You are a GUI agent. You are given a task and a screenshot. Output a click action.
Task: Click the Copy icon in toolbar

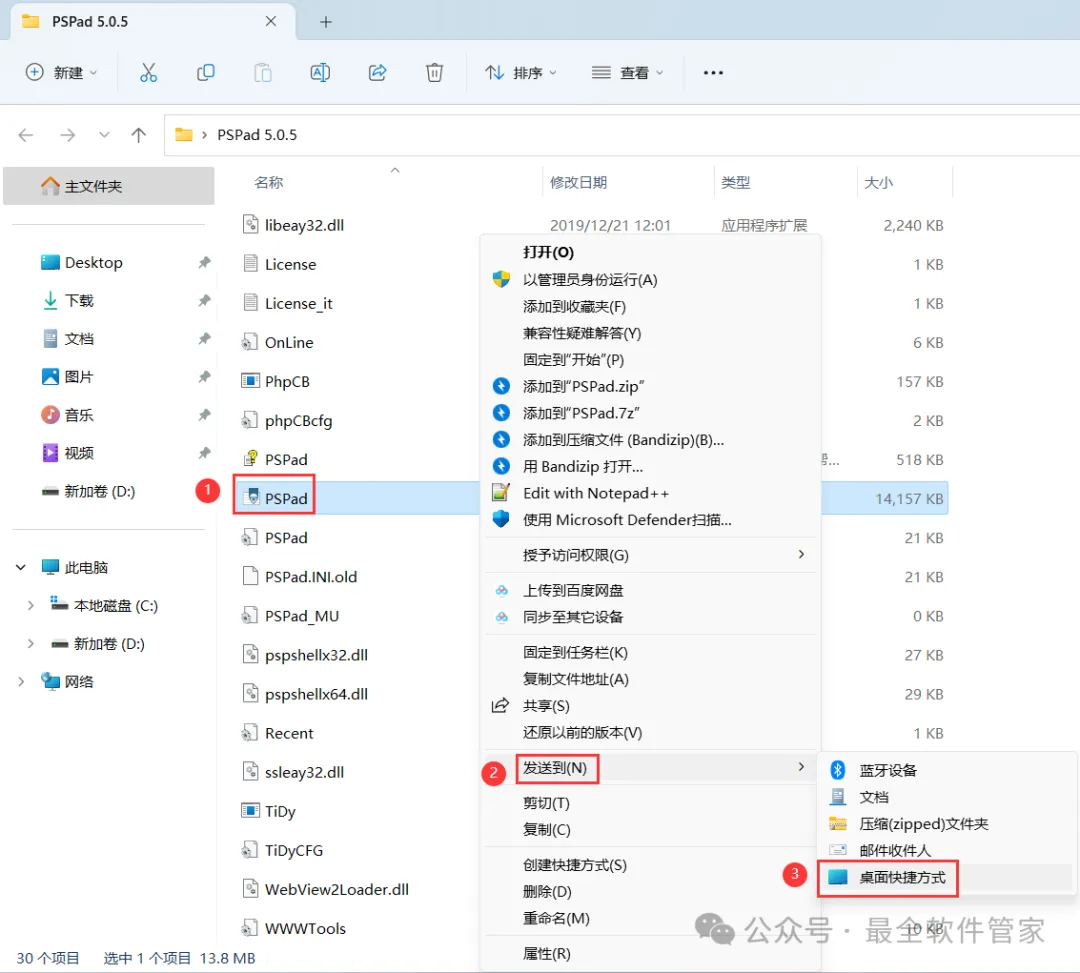point(205,72)
